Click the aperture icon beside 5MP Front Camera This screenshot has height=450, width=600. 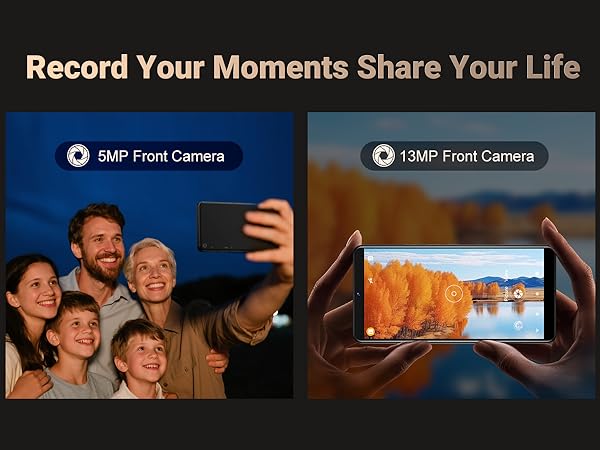tap(78, 156)
